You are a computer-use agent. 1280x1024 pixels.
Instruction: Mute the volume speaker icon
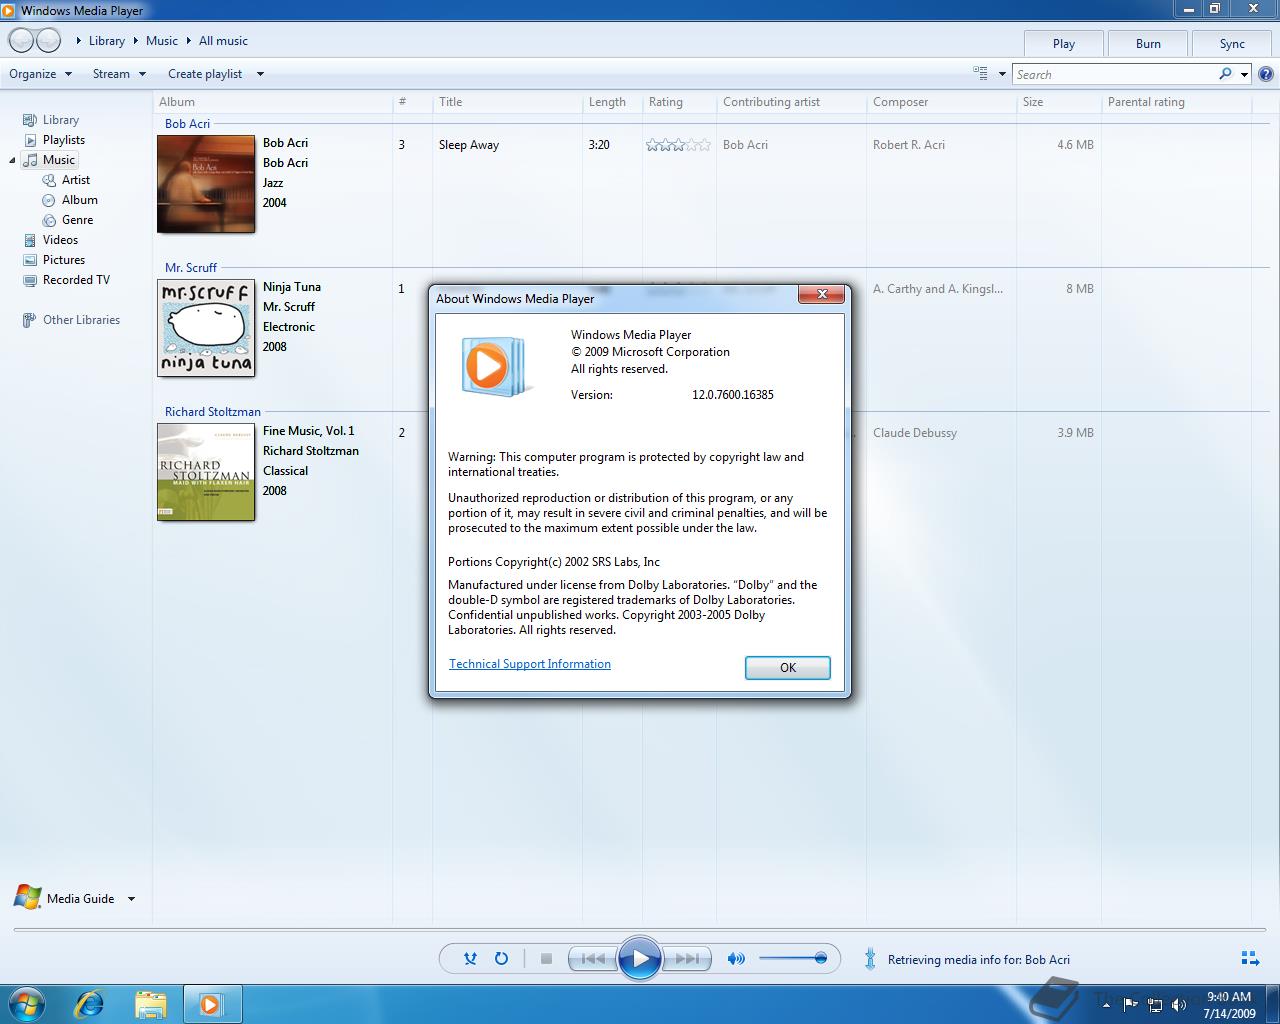pos(736,958)
